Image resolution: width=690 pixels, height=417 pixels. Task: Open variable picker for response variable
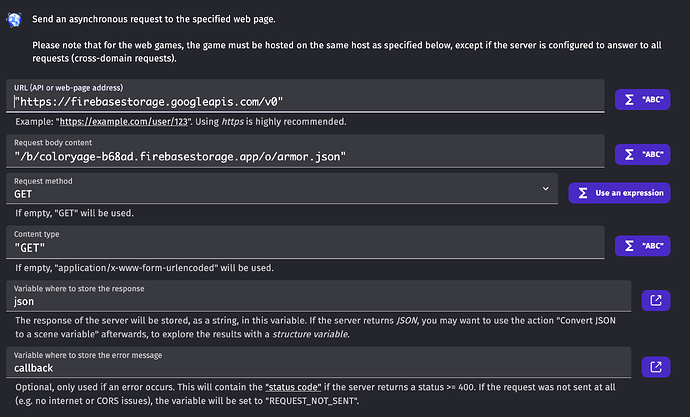click(656, 300)
